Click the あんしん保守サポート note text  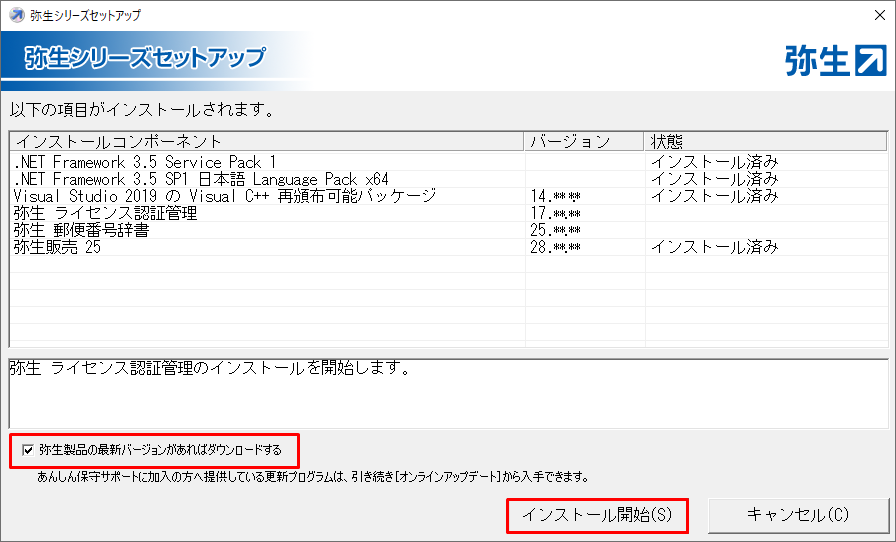(313, 476)
